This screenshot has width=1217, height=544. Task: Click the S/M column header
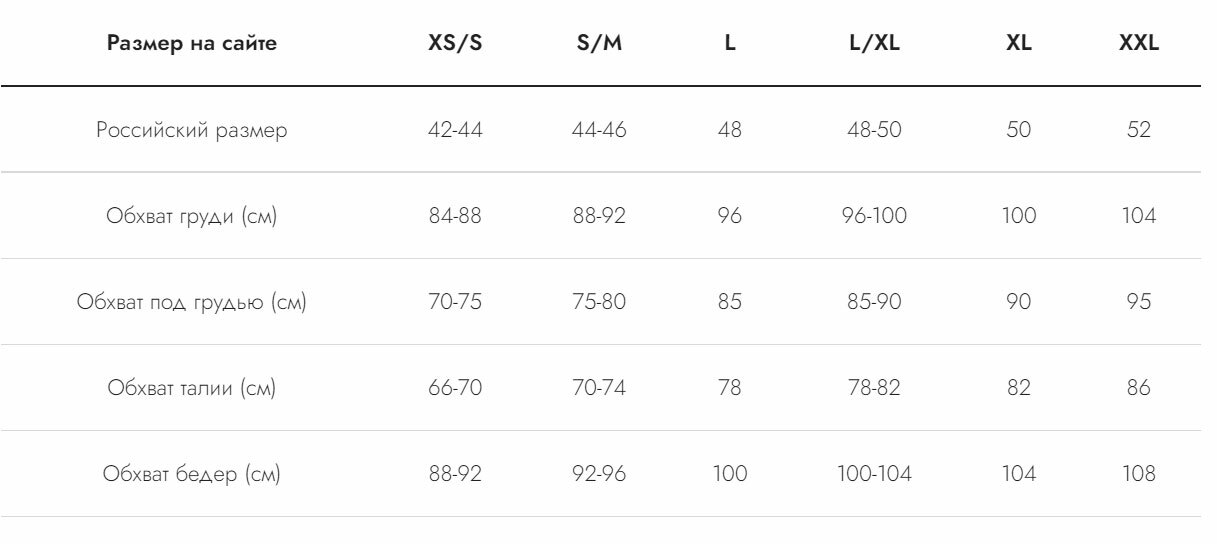(600, 44)
